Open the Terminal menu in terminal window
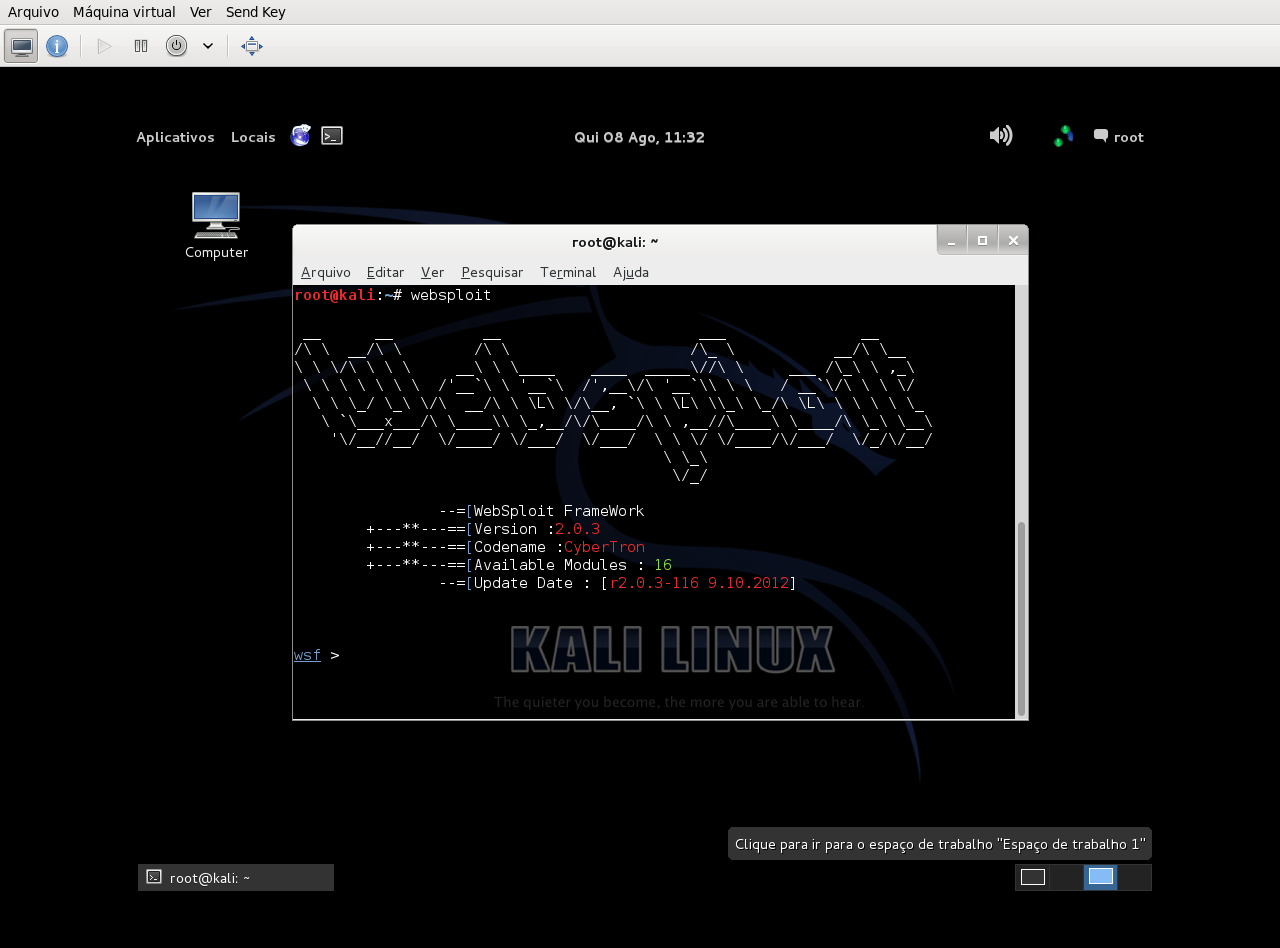Image resolution: width=1280 pixels, height=948 pixels. (x=568, y=272)
